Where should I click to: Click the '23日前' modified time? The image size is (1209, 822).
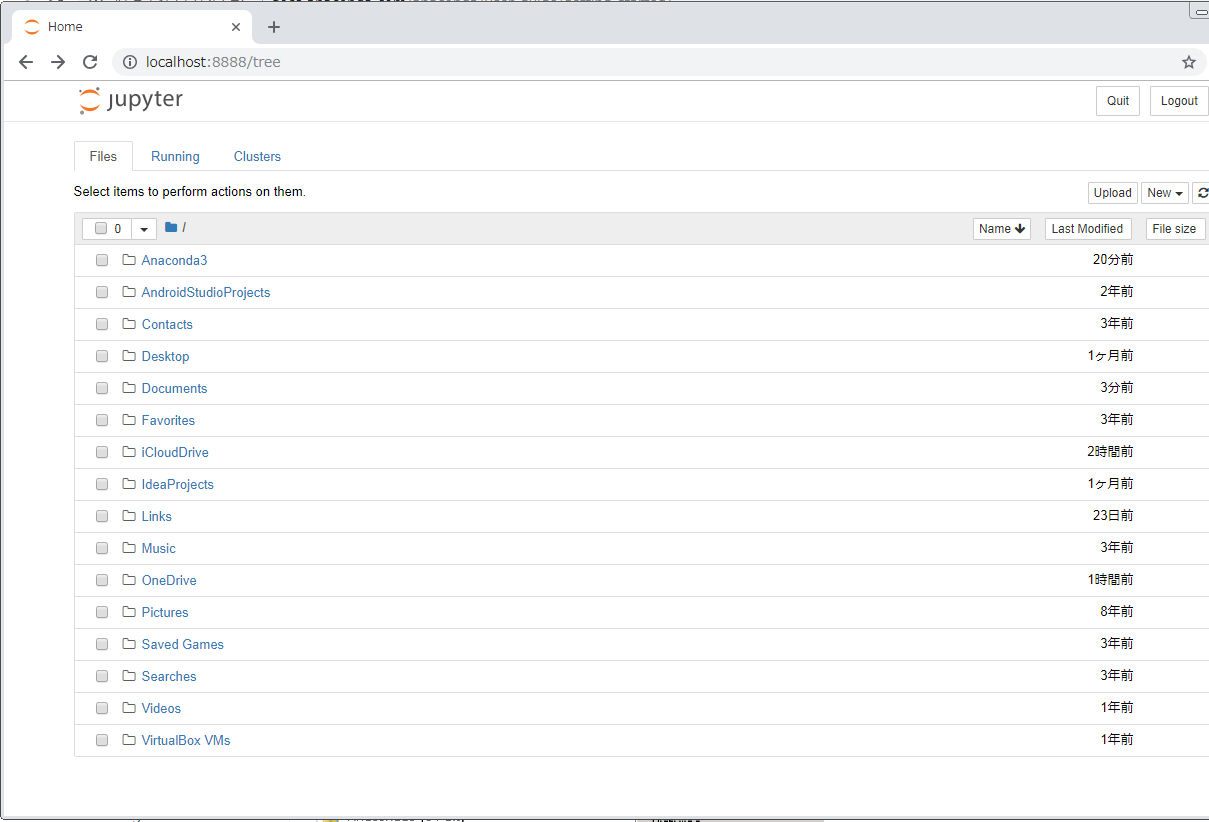coord(1113,516)
